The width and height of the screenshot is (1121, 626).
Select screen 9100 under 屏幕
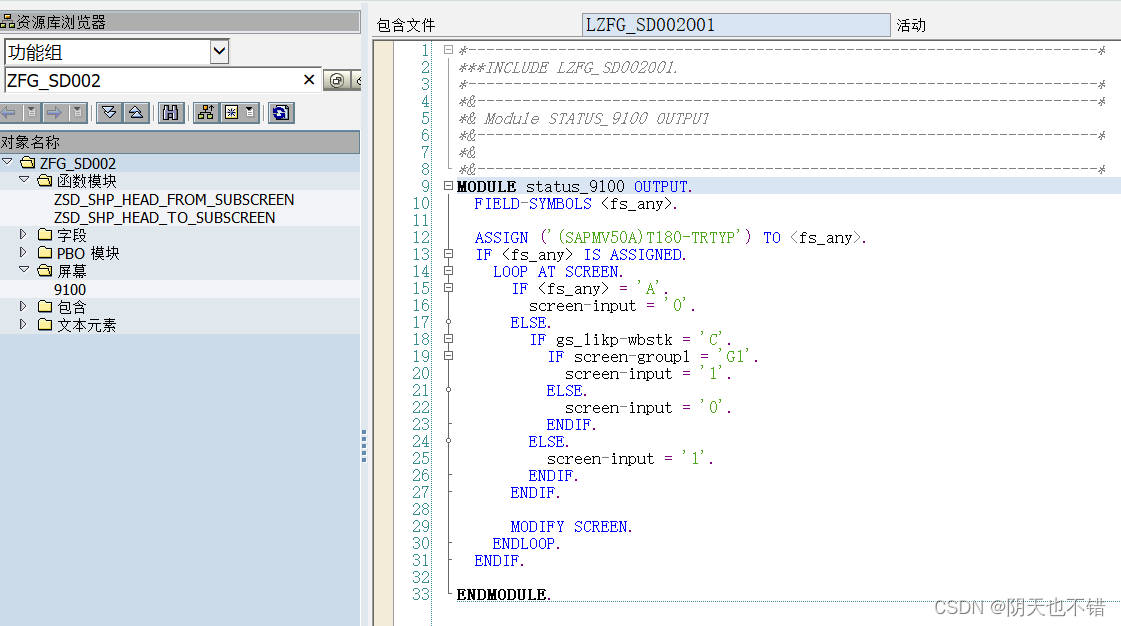[70, 288]
